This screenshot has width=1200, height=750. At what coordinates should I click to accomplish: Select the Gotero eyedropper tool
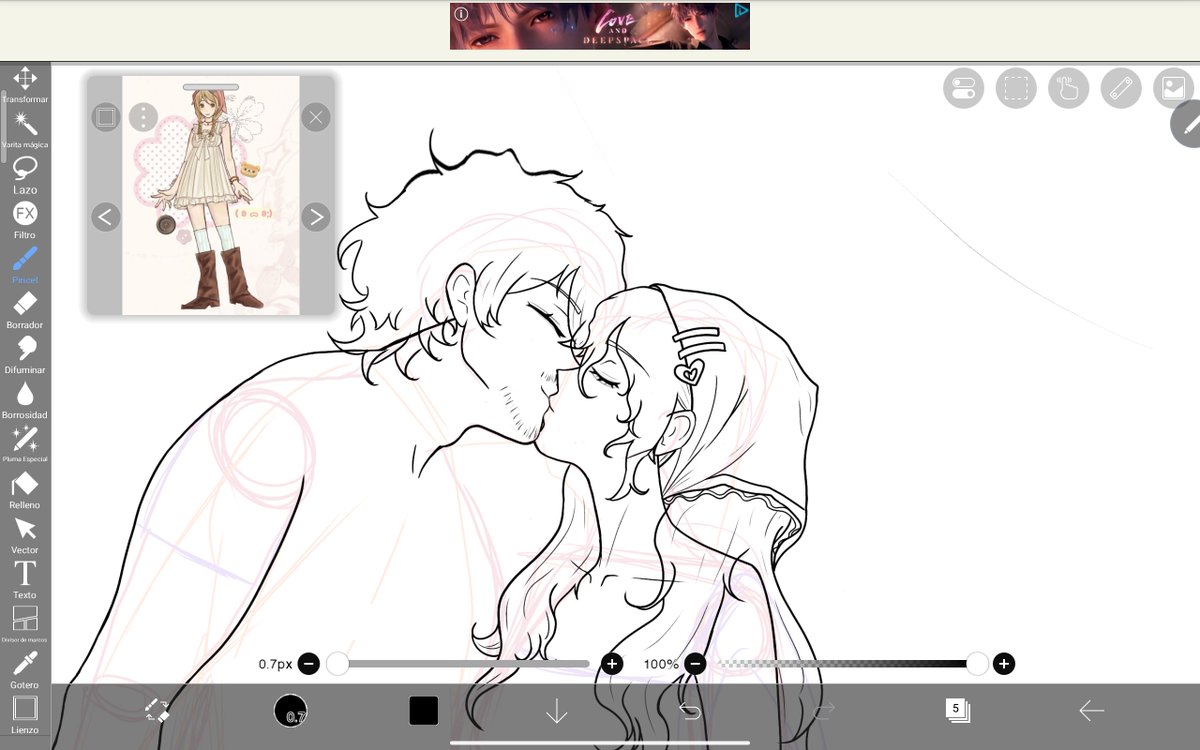point(25,670)
